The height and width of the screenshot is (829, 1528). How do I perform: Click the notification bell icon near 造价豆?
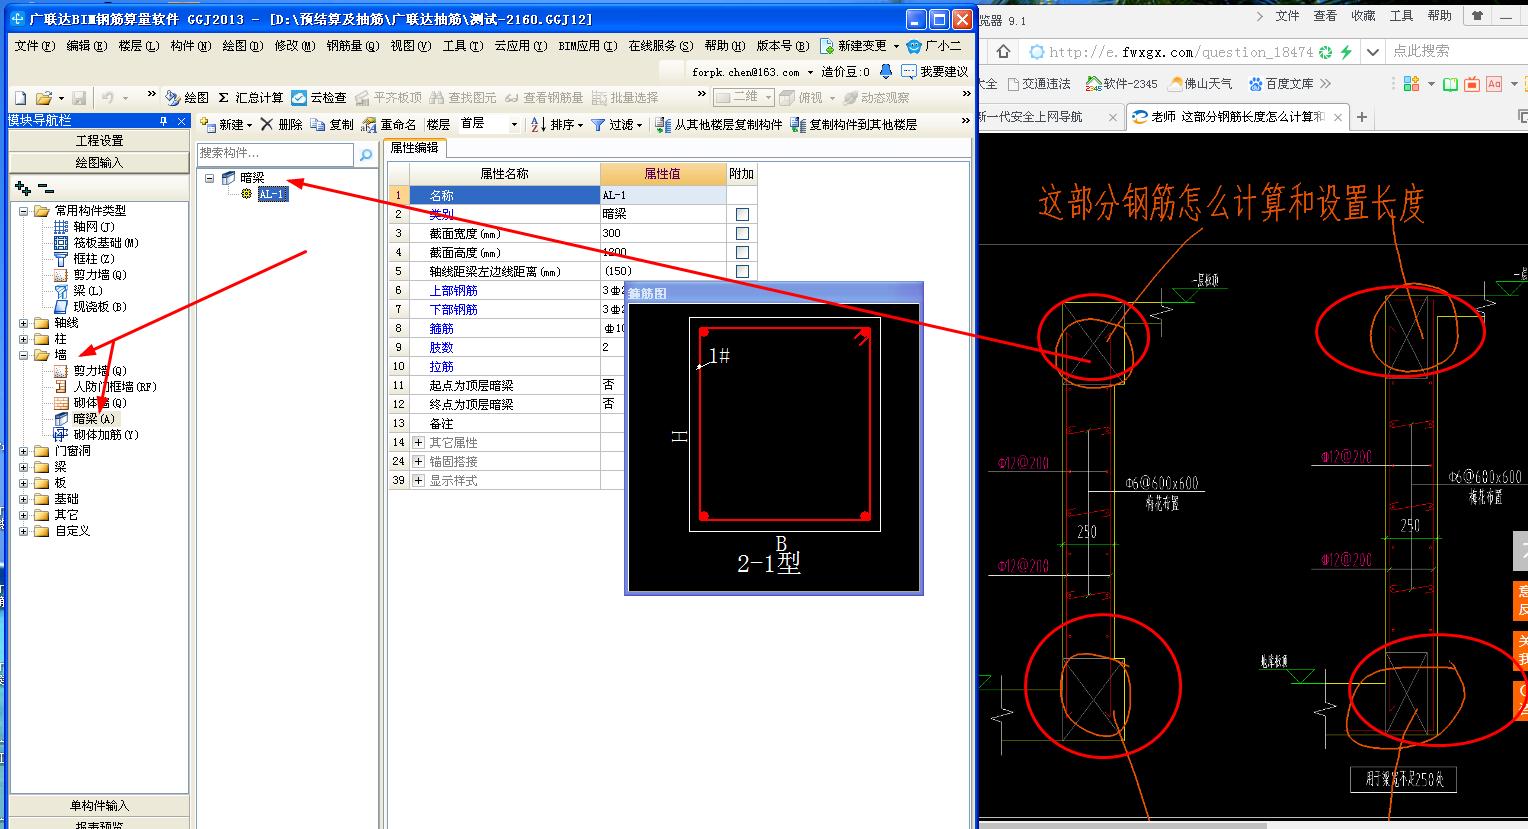[886, 71]
